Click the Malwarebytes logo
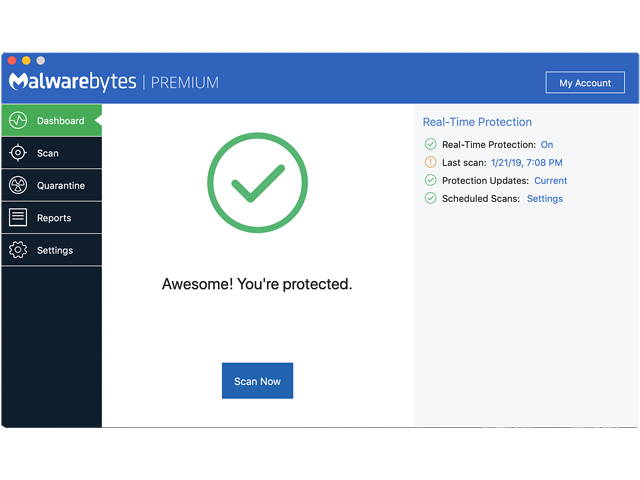Viewport: 640px width, 480px height. 73,82
